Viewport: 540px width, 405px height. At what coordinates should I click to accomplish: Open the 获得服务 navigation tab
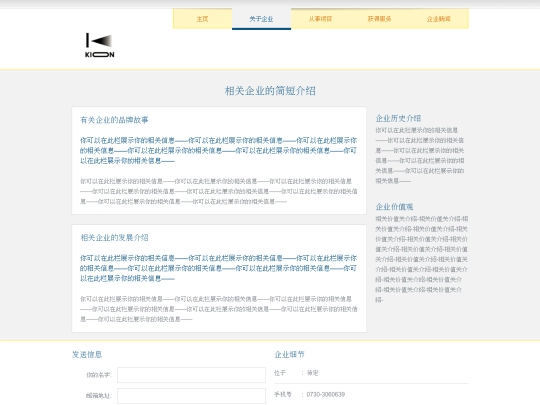coord(380,19)
